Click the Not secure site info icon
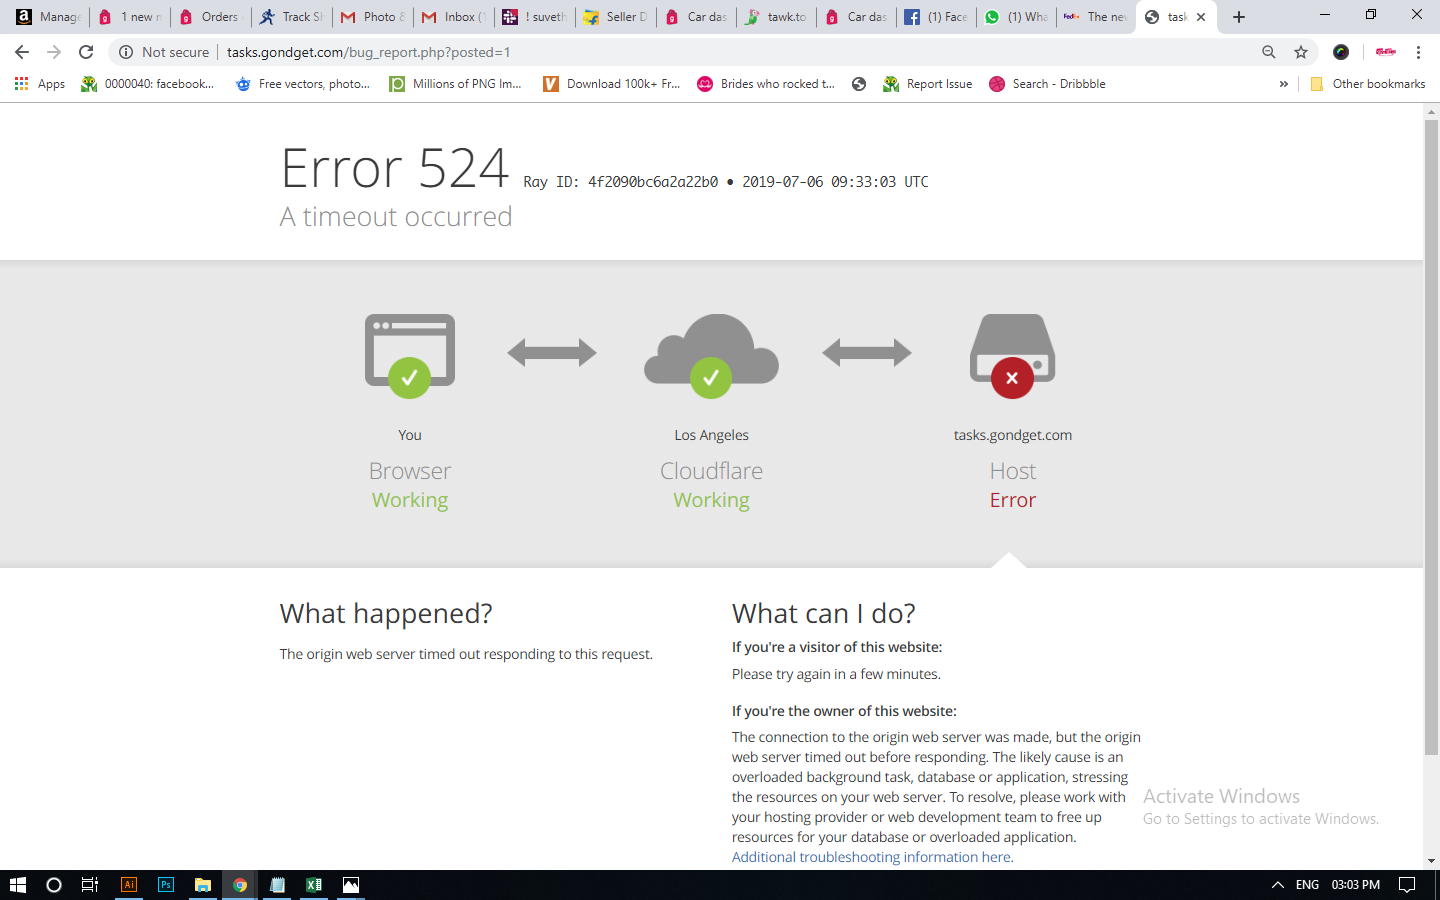 [126, 52]
